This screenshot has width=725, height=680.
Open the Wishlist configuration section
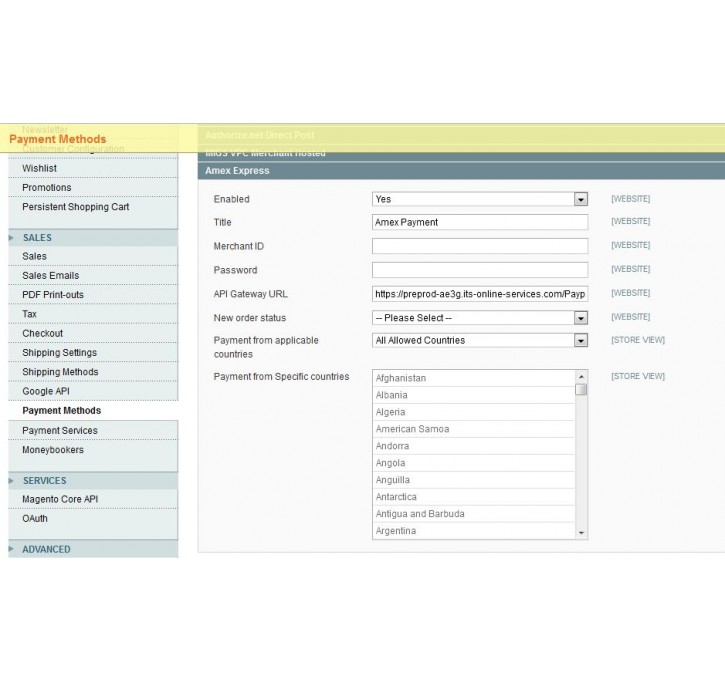point(92,168)
